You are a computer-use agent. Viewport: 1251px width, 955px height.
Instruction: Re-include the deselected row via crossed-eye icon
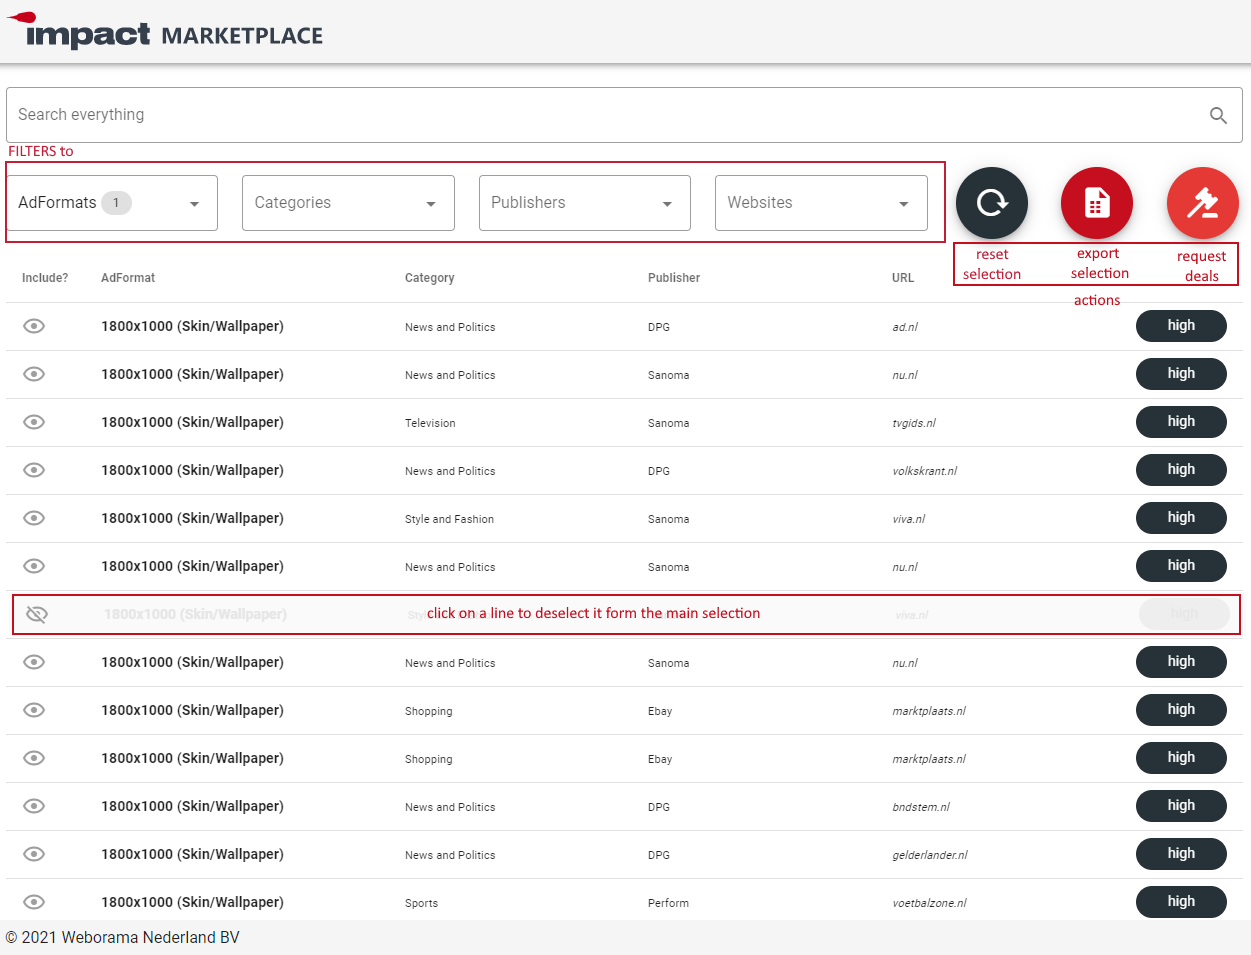point(36,614)
